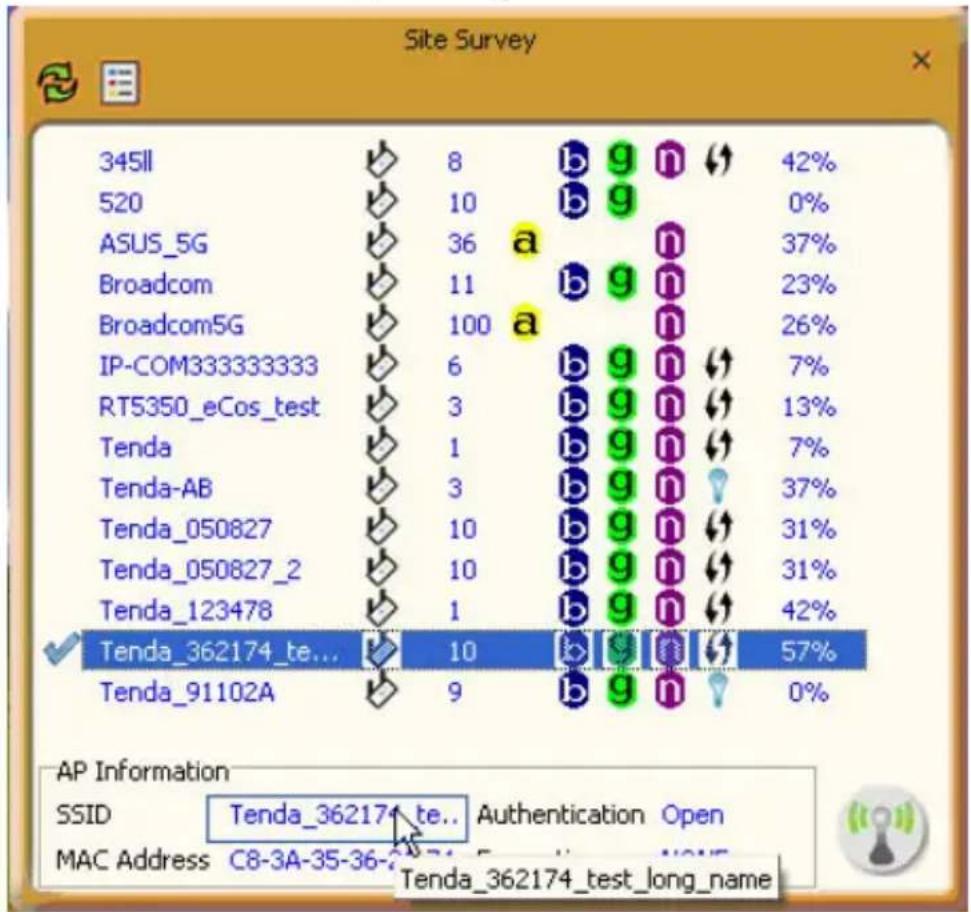Select the 345ll network row
This screenshot has height=912, width=971.
pos(474,162)
